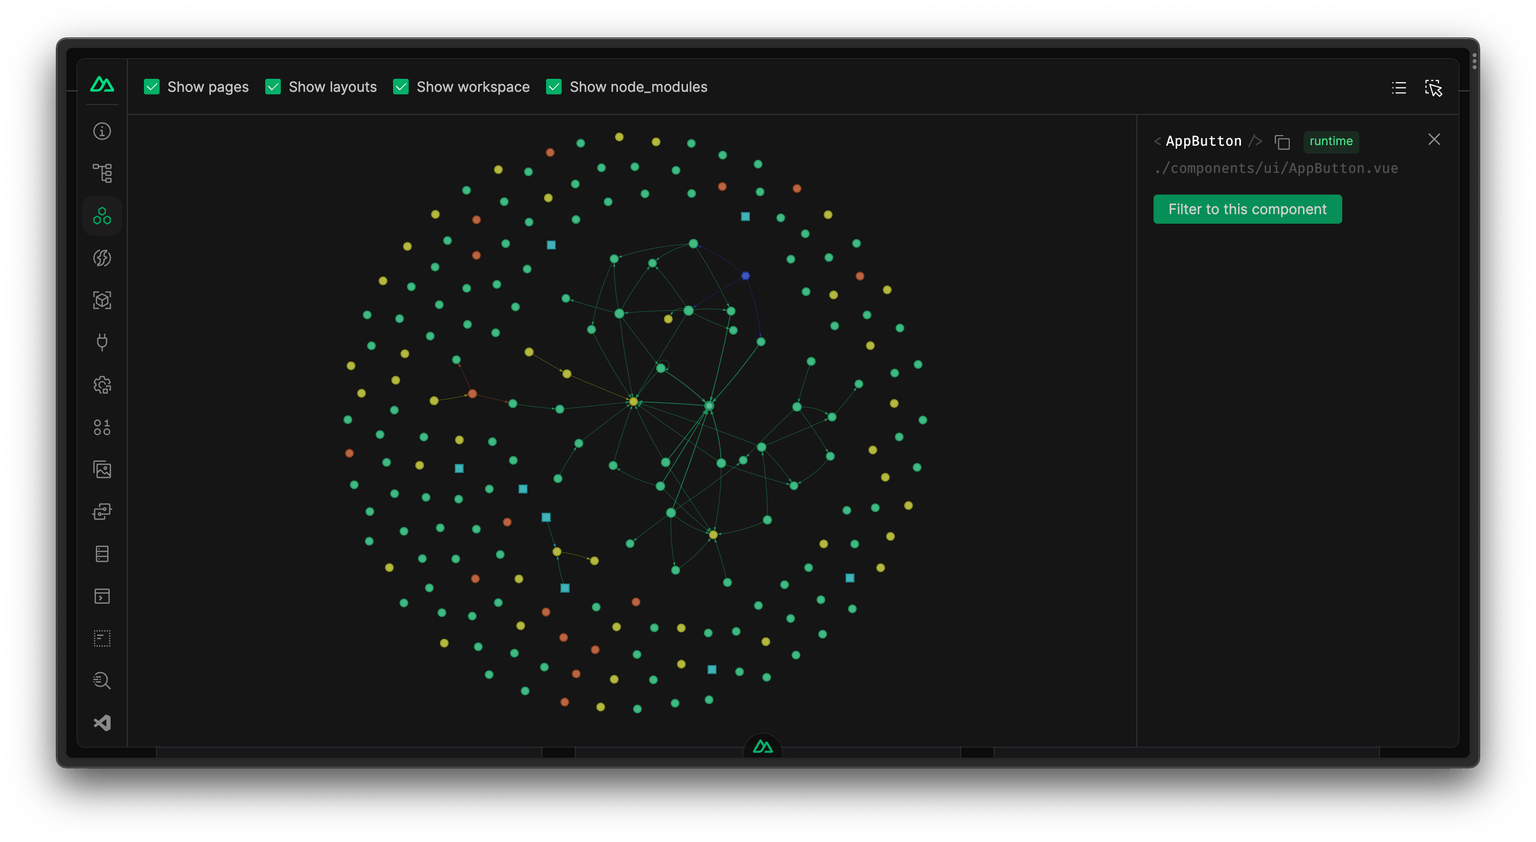
Task: Disable Show layouts
Action: click(272, 87)
